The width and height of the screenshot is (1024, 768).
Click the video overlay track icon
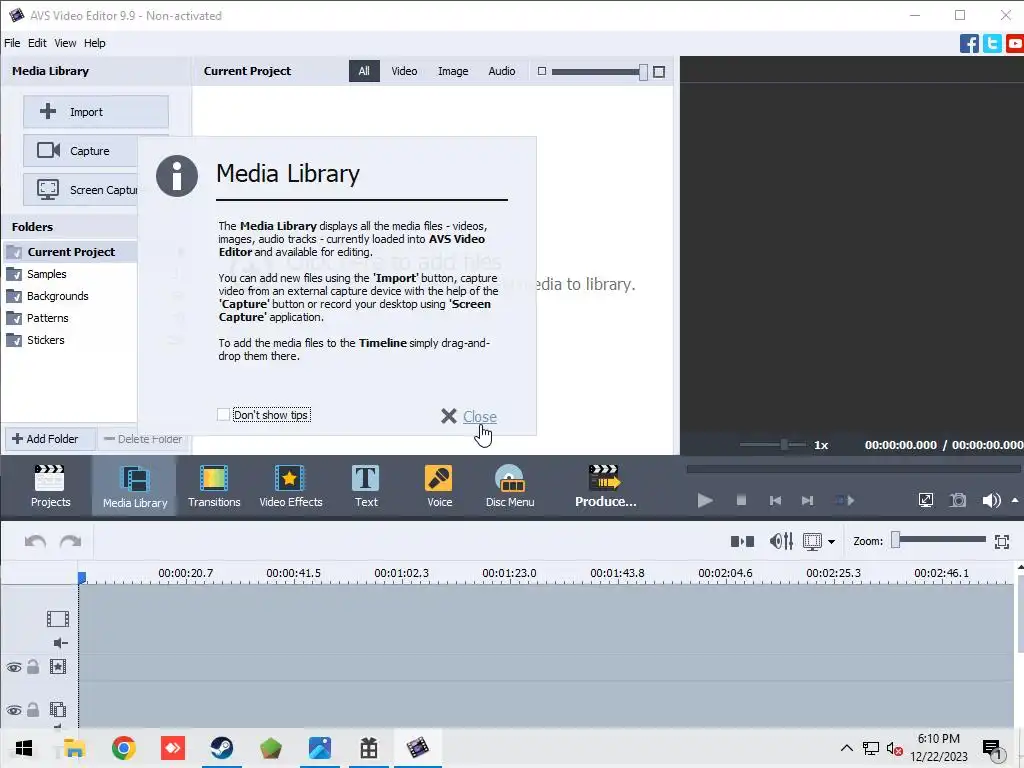coord(57,709)
